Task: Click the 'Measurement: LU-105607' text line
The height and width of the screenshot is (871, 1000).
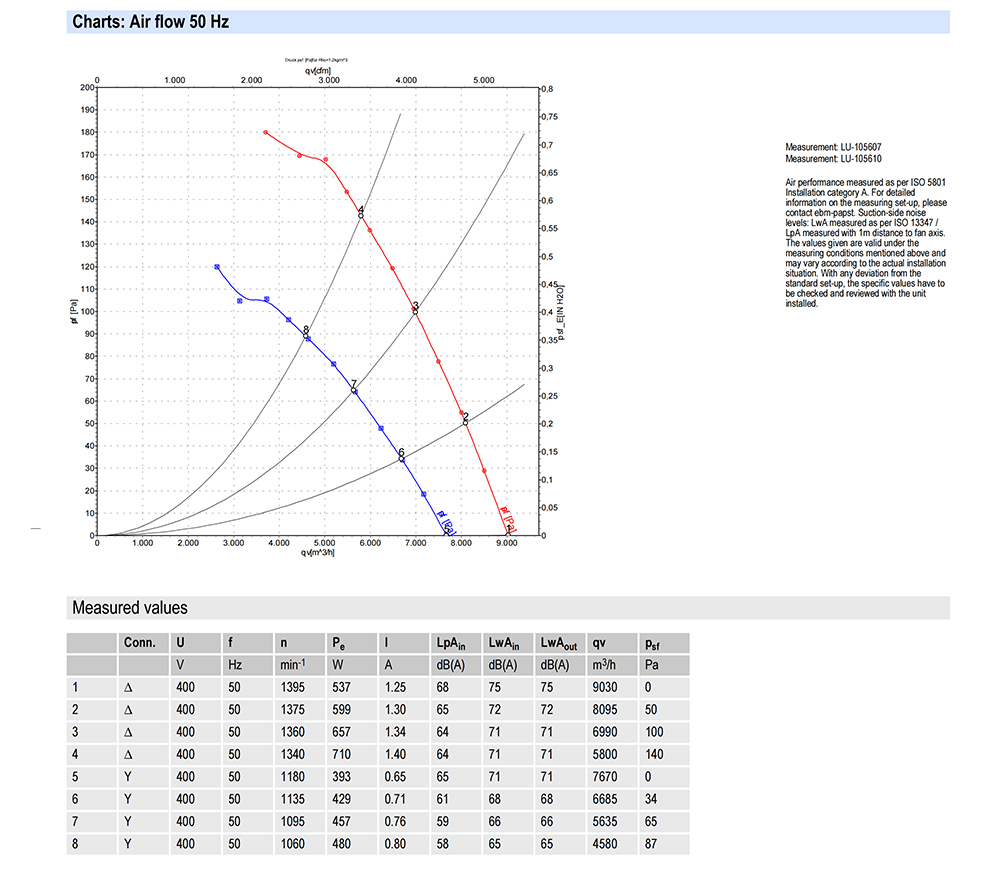Action: (x=833, y=147)
